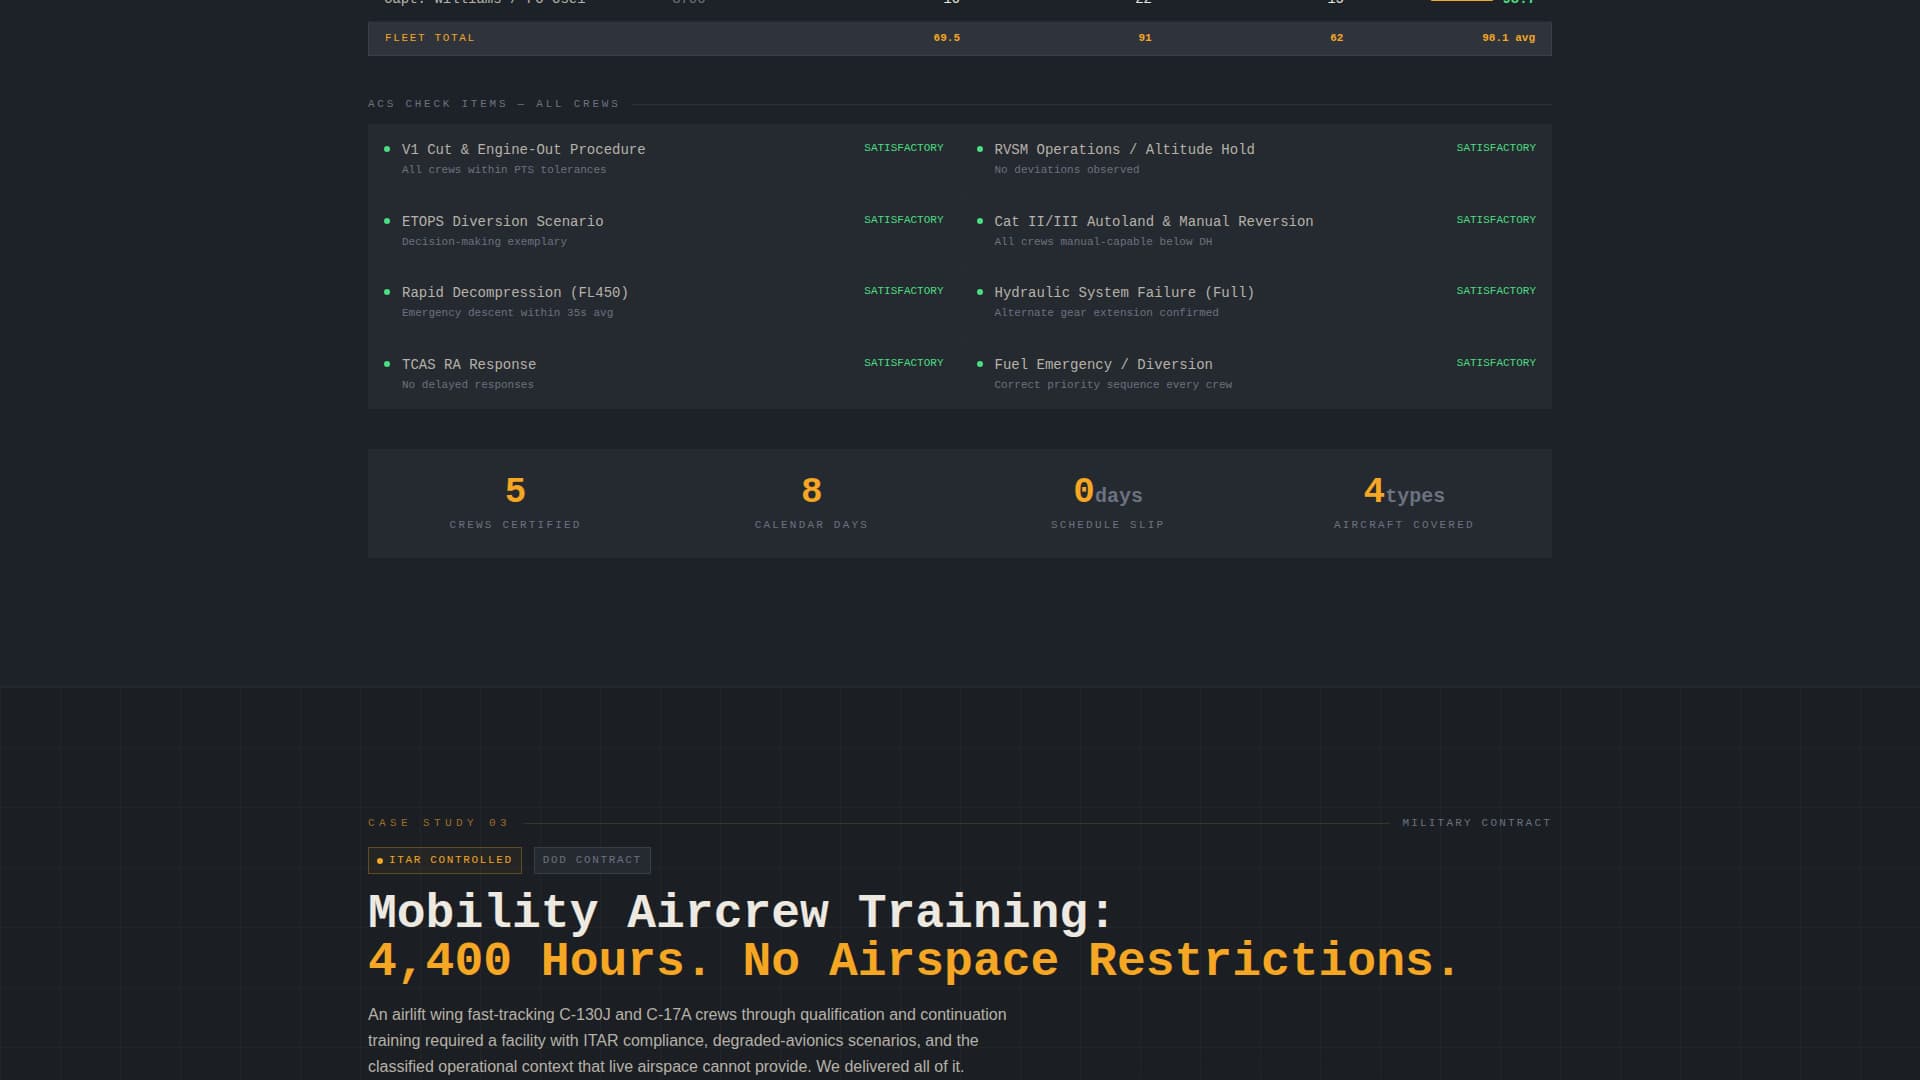Switch to the DOD CONTRACT tag

[591, 859]
